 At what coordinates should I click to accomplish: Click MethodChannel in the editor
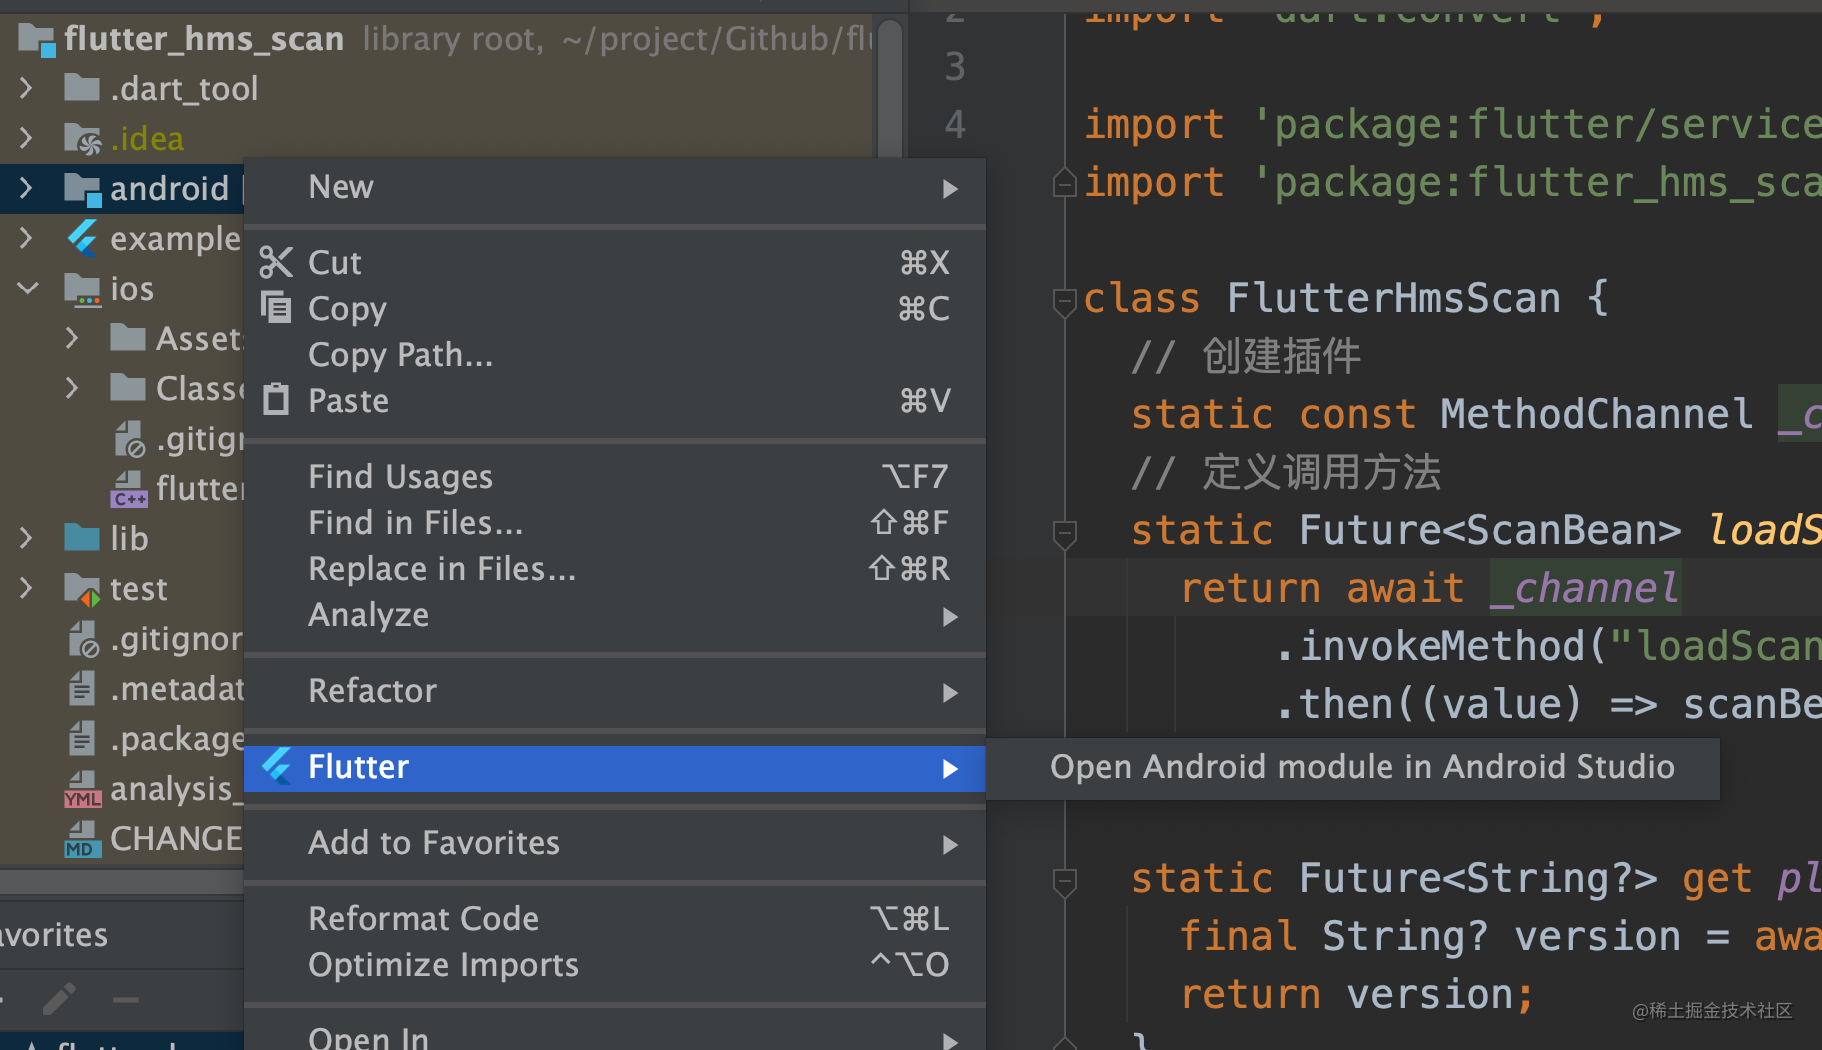tap(1596, 414)
